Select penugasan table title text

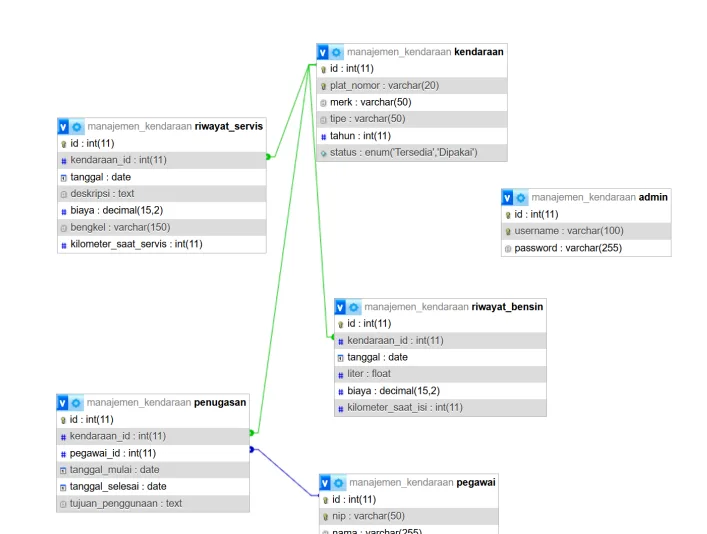(220, 402)
